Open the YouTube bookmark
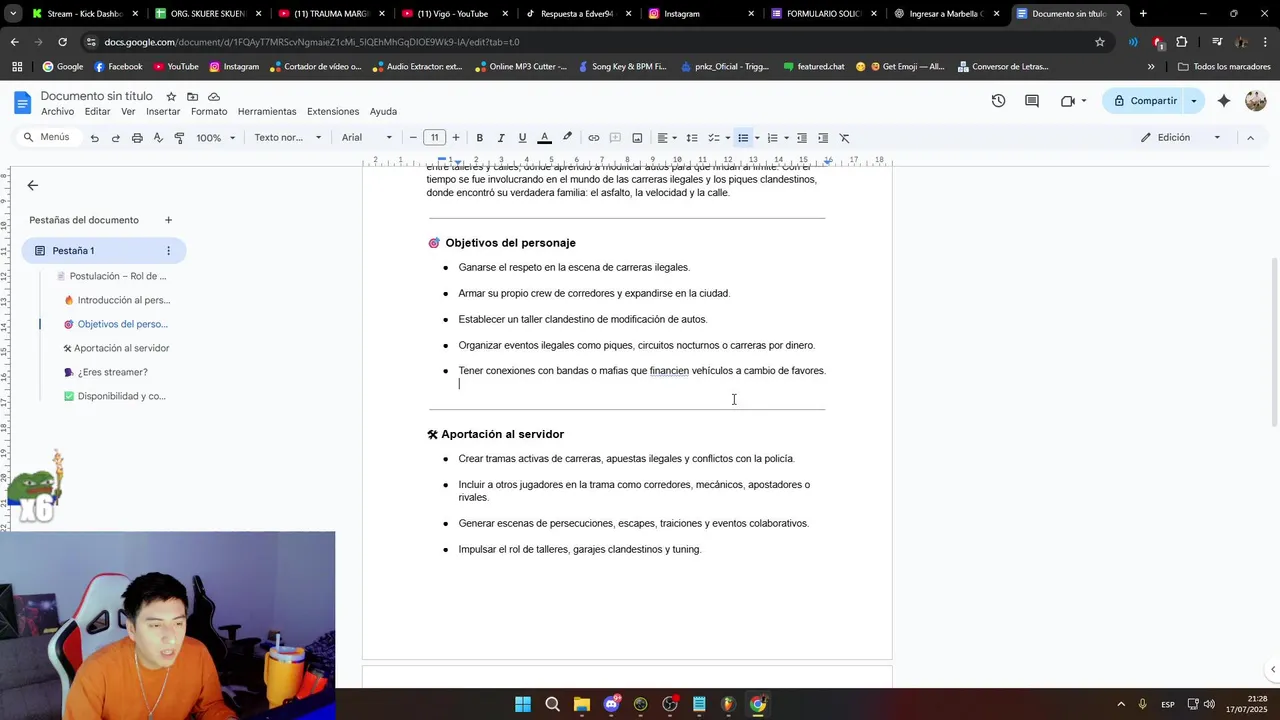Screen dimensions: 1280x720 pos(176,67)
